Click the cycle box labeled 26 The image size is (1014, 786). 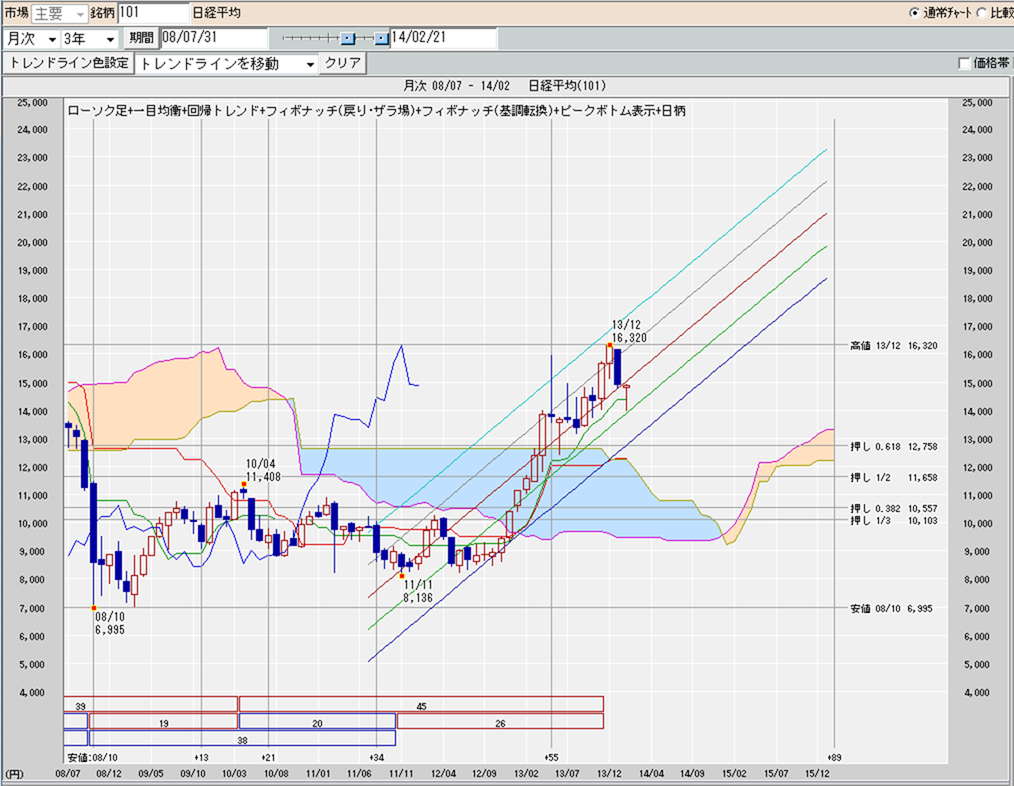pyautogui.click(x=501, y=721)
